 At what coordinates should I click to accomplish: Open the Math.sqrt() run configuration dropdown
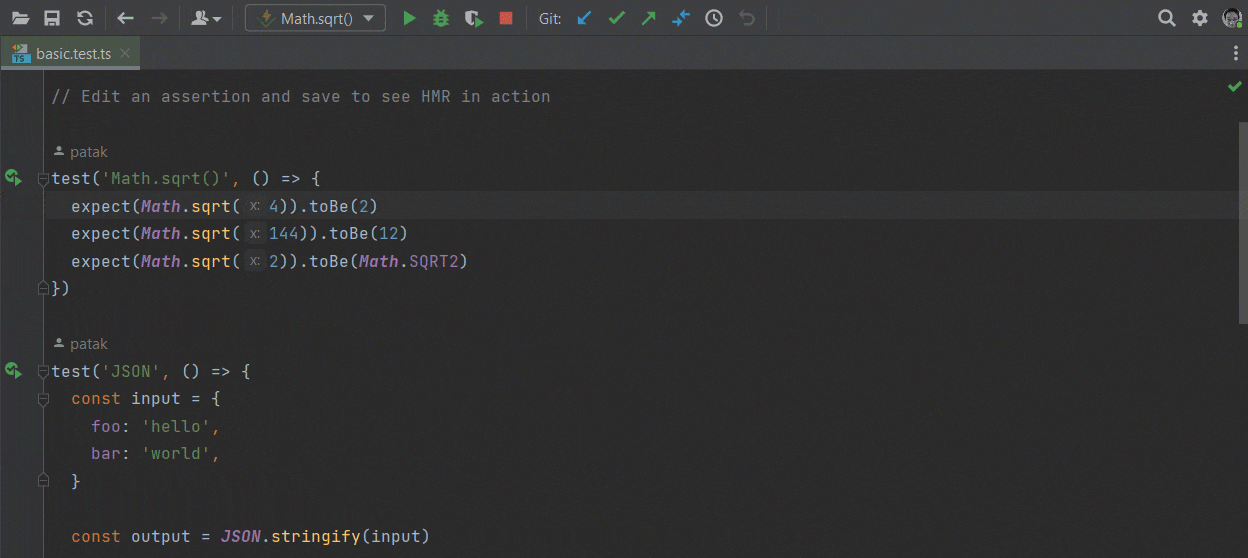click(315, 18)
